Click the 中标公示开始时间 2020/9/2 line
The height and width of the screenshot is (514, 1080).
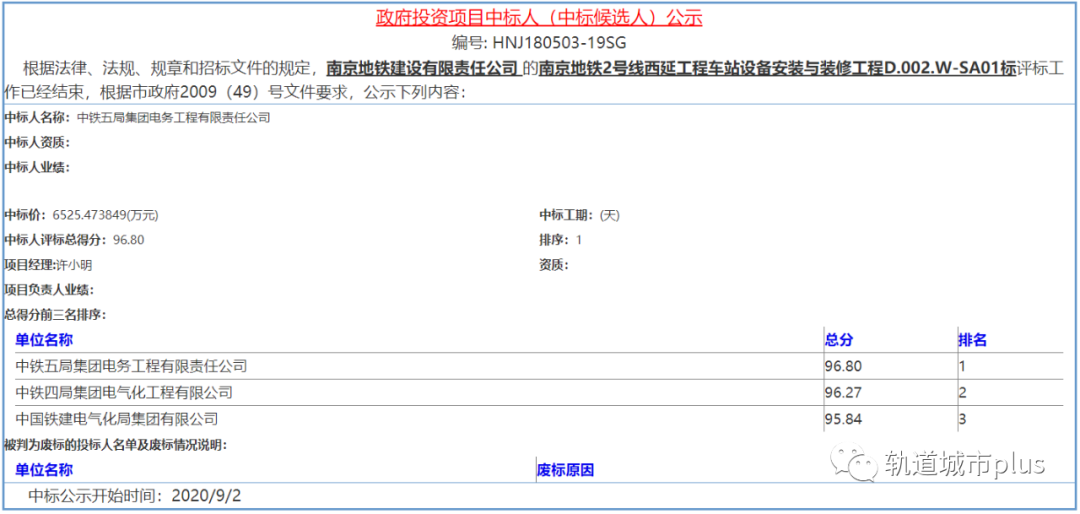click(135, 495)
